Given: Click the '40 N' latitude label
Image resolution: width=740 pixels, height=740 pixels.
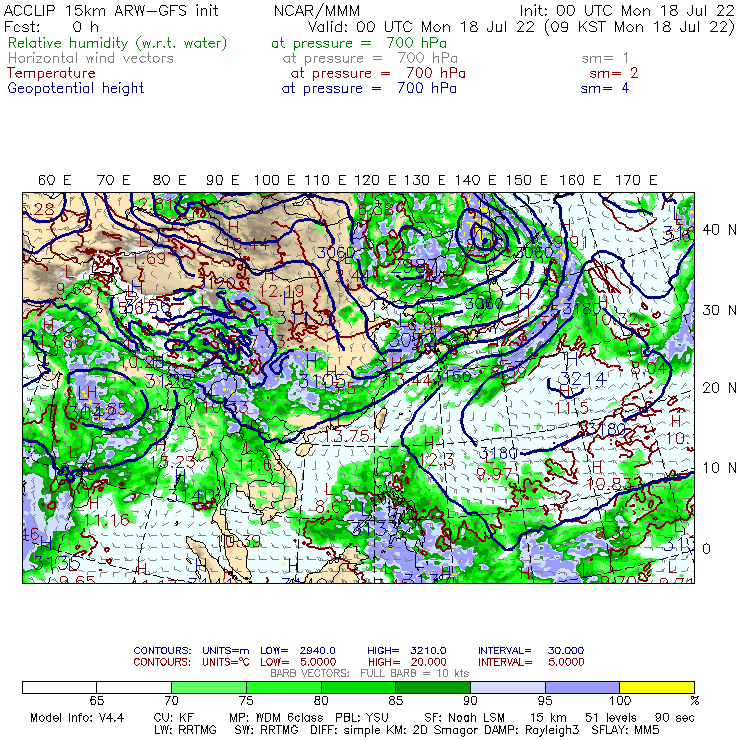Looking at the screenshot, I should (x=719, y=230).
